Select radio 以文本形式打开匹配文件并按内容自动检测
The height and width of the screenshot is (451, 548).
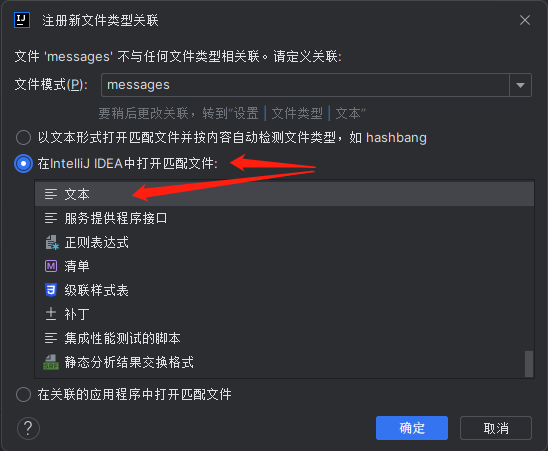(x=23, y=137)
